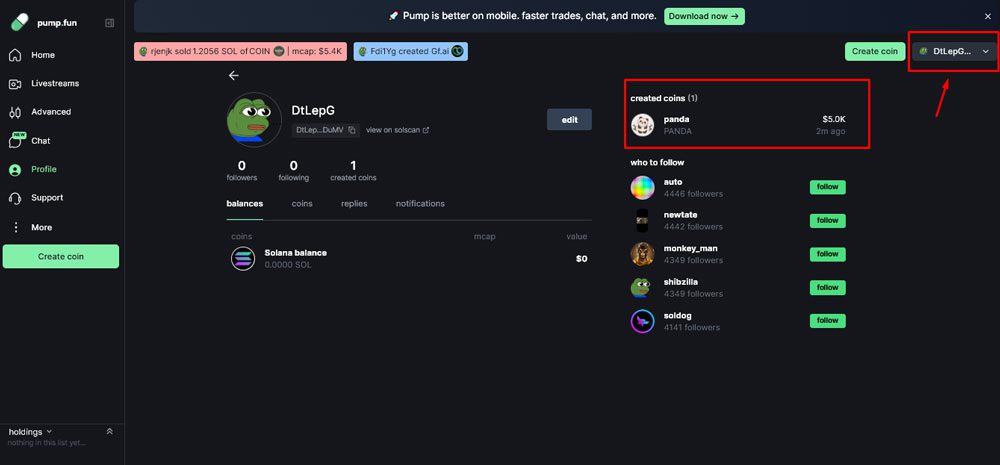The width and height of the screenshot is (1000, 465).
Task: Click the pump.fun pill logo
Action: 21,22
